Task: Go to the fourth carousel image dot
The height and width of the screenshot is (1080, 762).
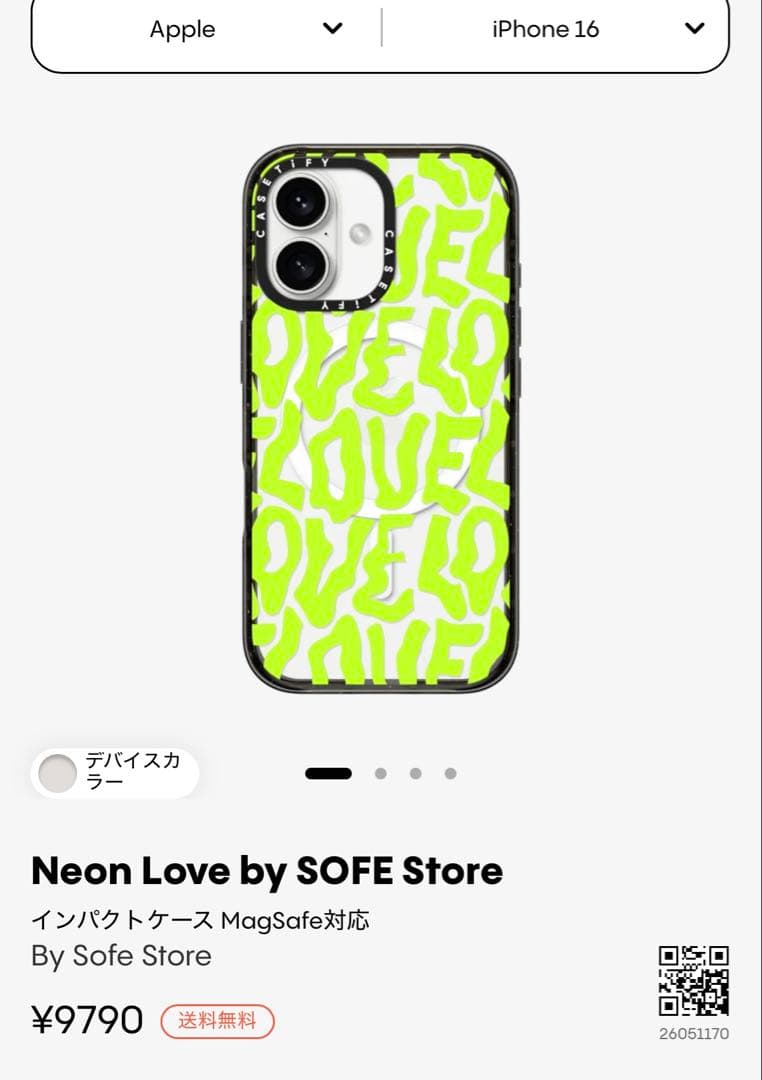Action: tap(451, 773)
